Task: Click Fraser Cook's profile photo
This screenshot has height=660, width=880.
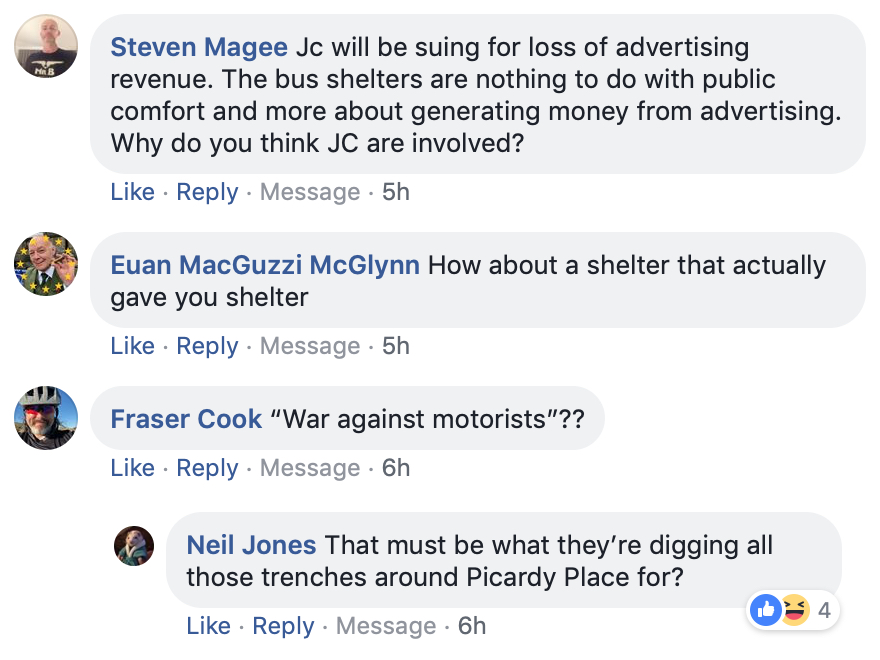Action: point(46,417)
